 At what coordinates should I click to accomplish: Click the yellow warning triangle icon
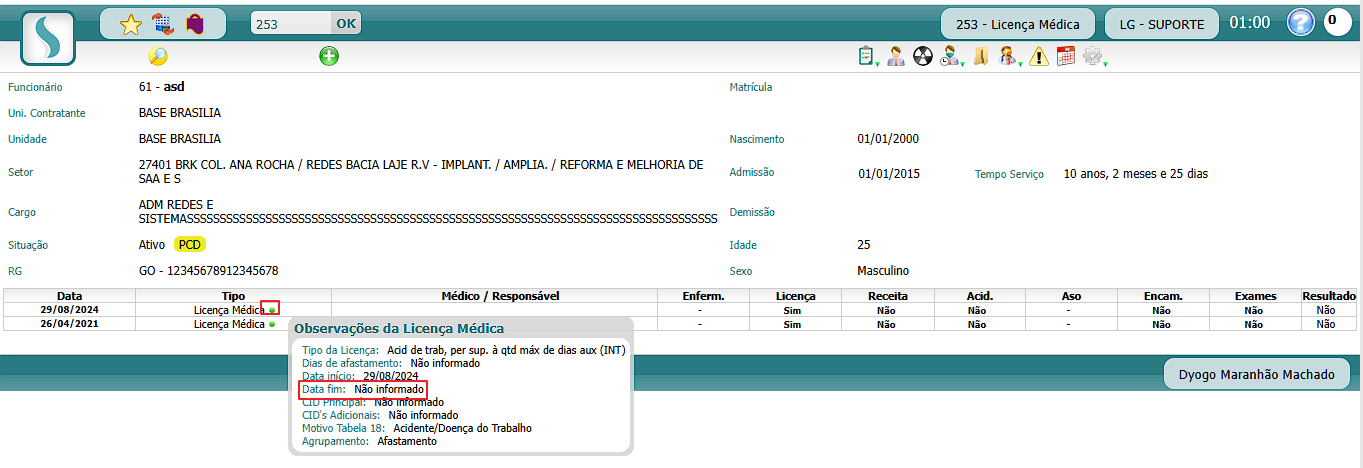pyautogui.click(x=1039, y=57)
